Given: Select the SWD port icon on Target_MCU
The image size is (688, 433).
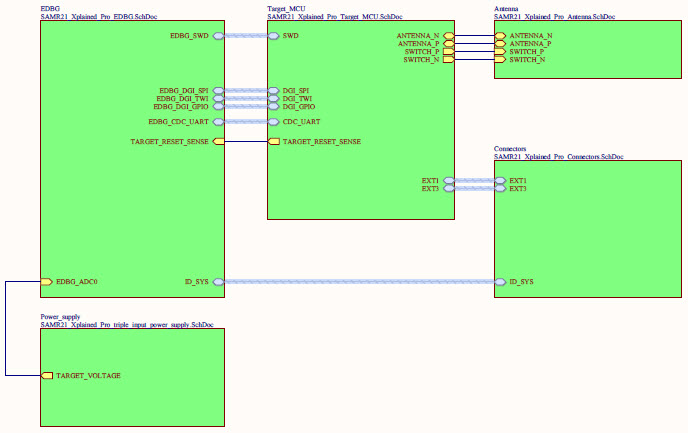Looking at the screenshot, I should (x=273, y=36).
